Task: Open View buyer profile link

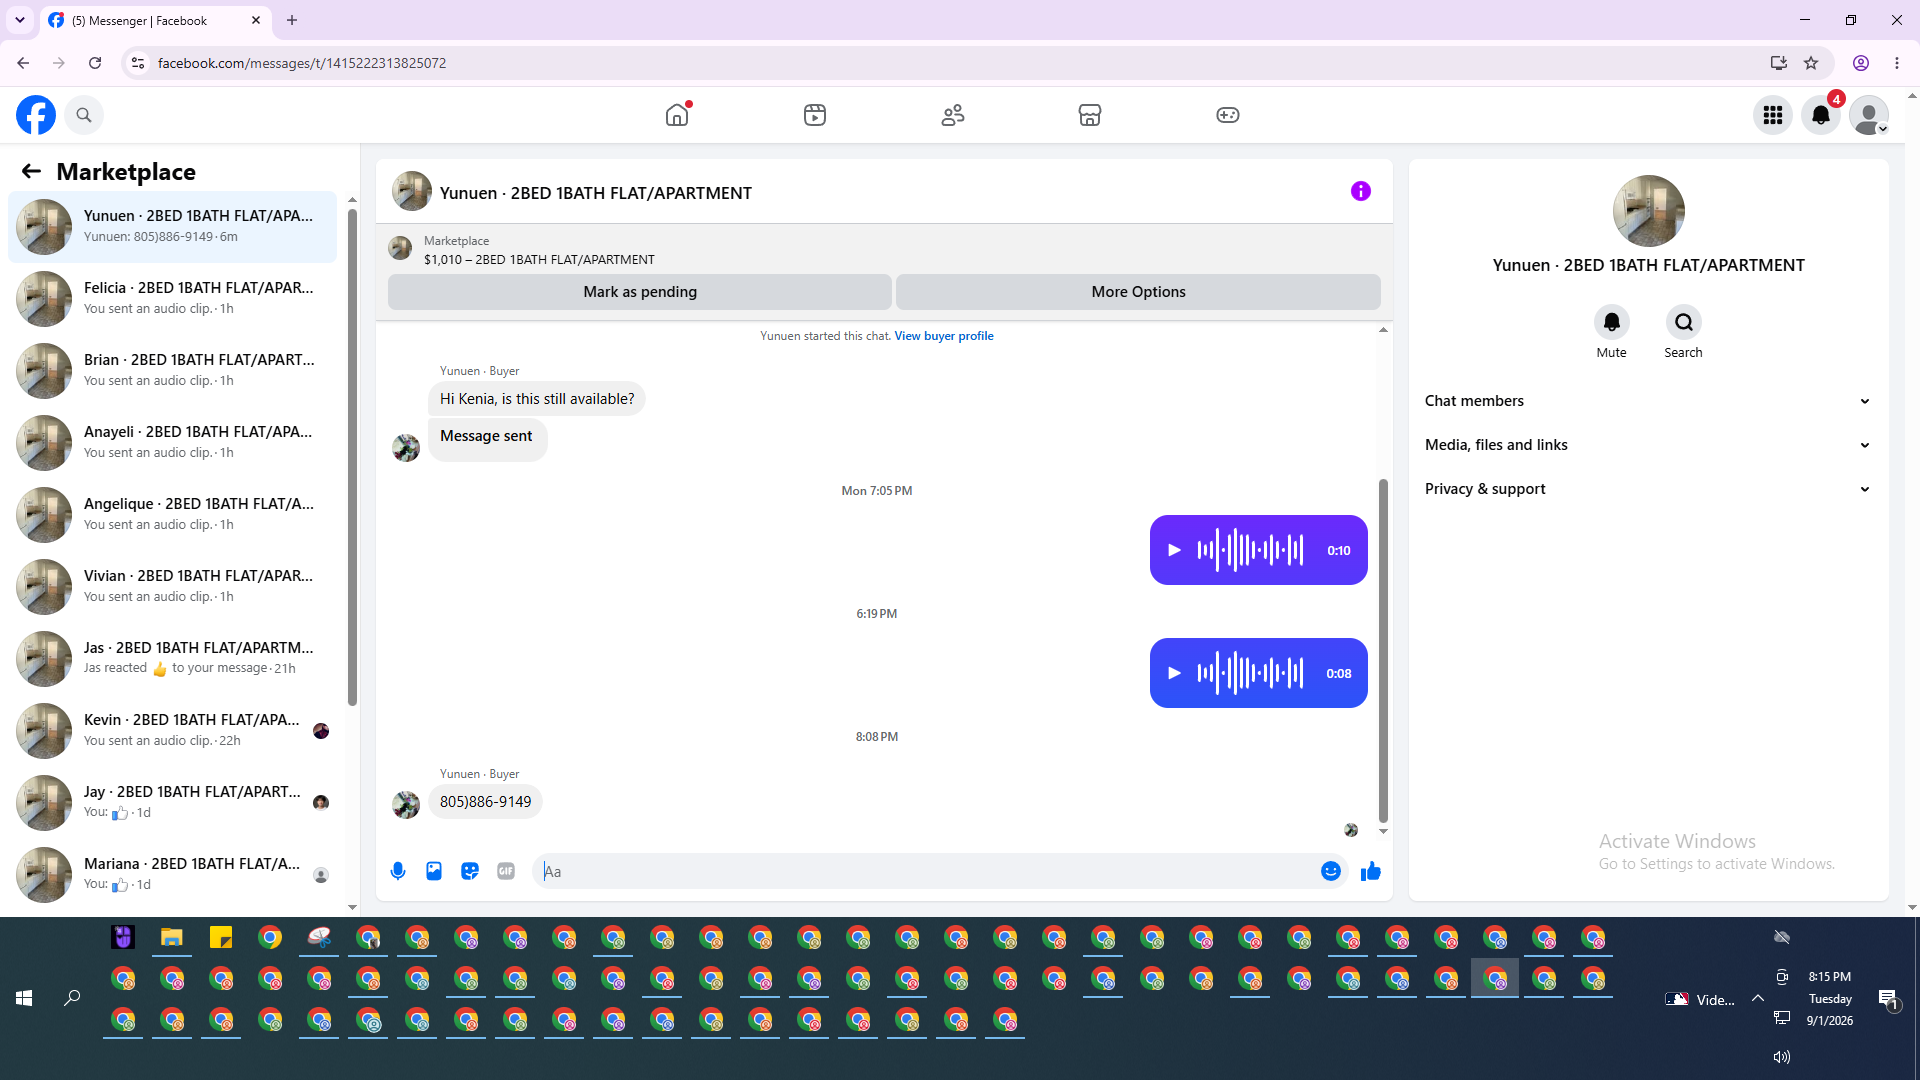Action: [x=944, y=336]
